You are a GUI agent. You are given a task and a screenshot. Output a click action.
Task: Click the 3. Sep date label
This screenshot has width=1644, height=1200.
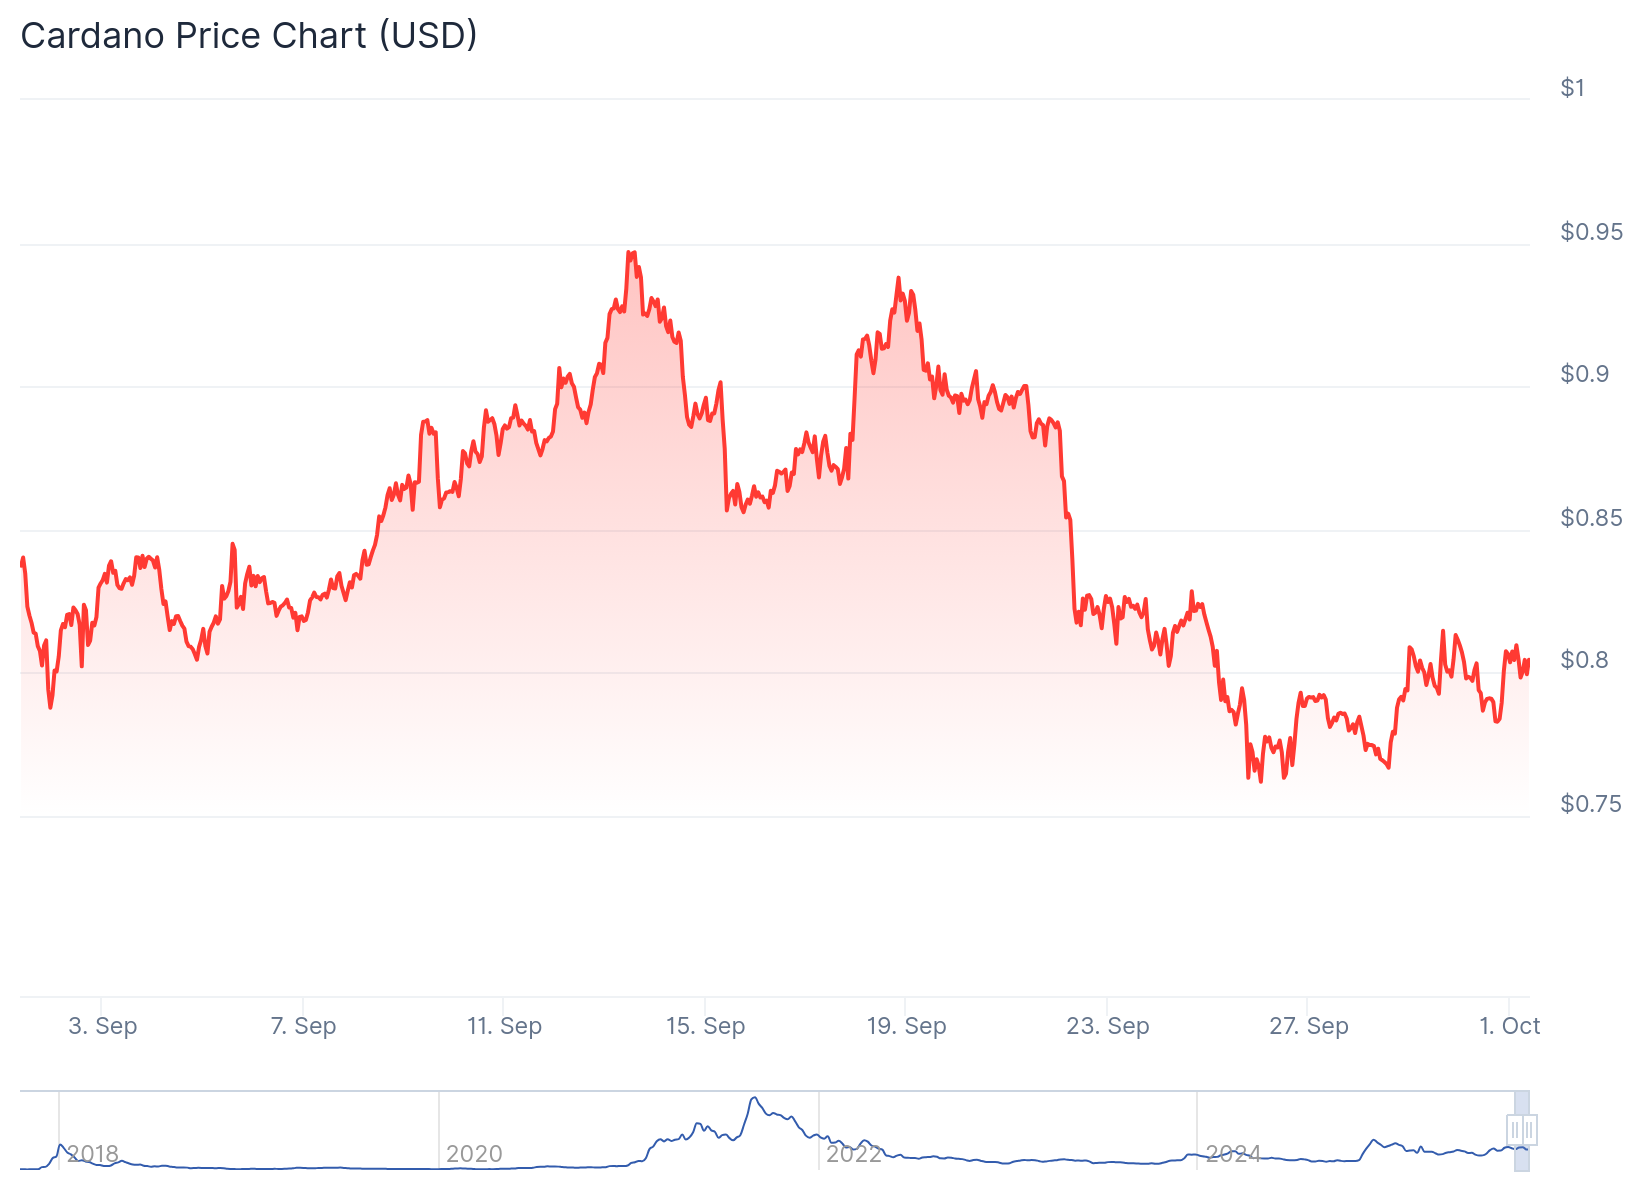[103, 1026]
